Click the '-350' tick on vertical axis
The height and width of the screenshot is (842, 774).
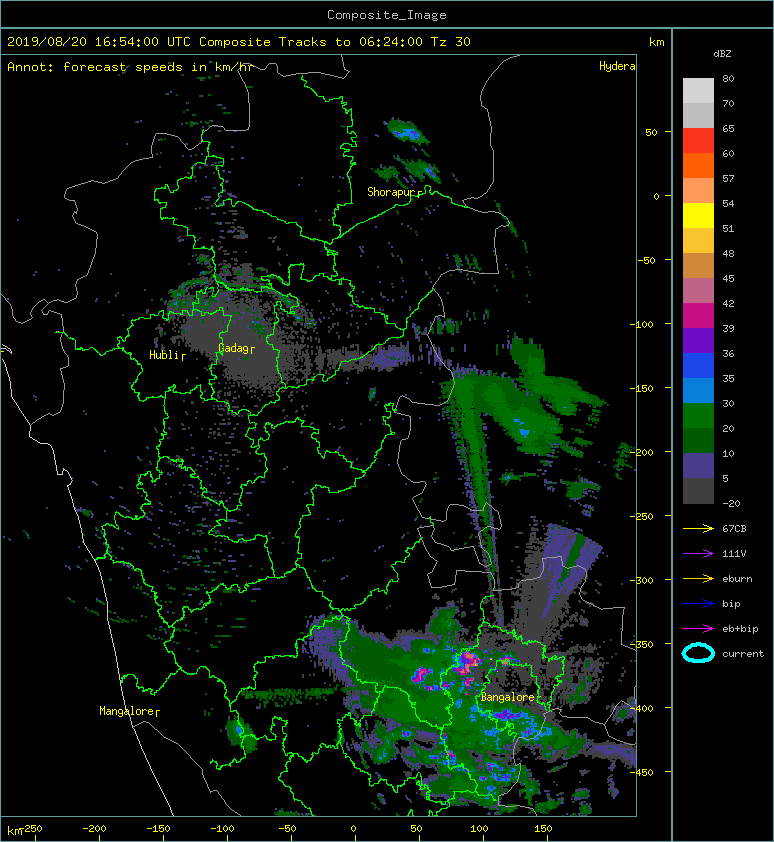click(x=642, y=644)
